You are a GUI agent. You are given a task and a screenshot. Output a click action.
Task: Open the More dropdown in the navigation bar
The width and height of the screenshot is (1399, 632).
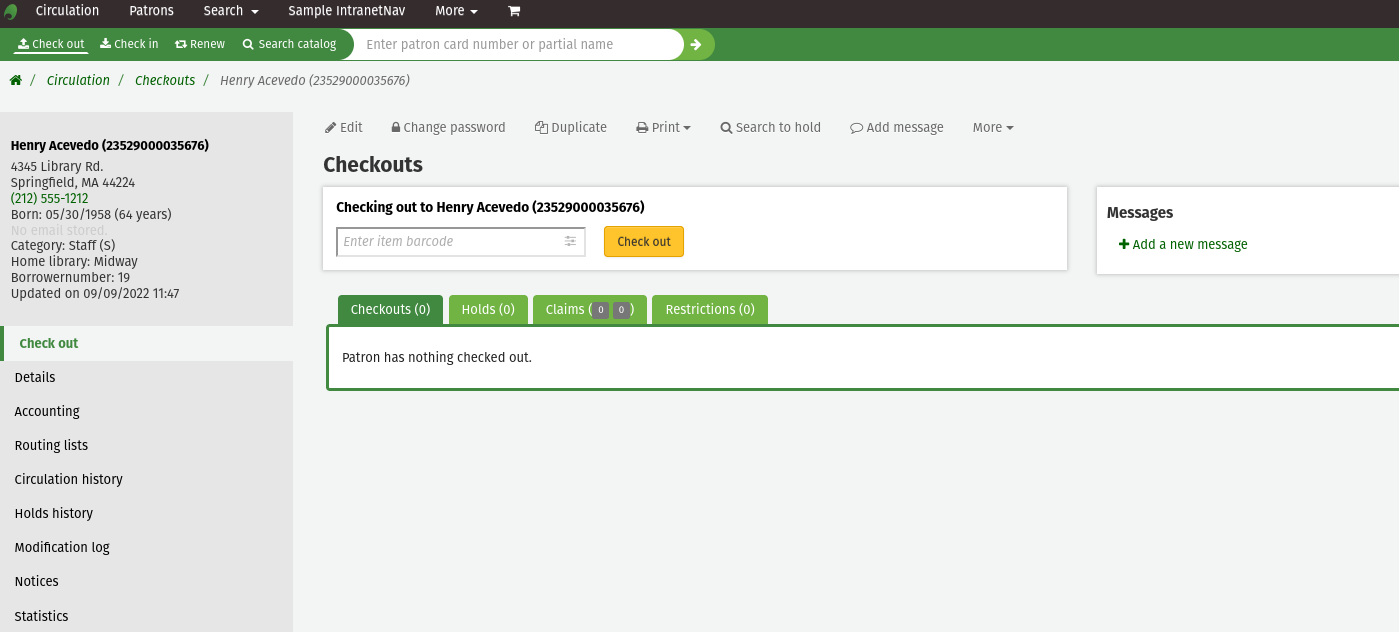tap(455, 11)
